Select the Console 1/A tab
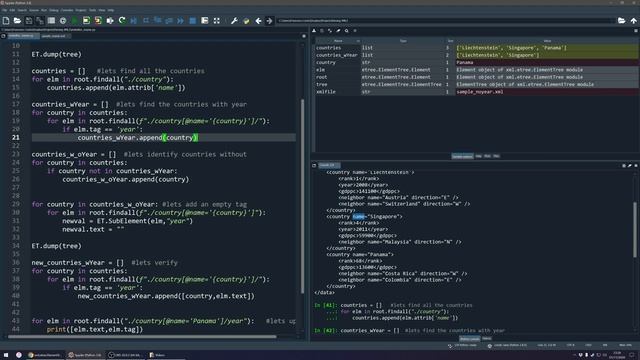The width and height of the screenshot is (640, 360). 328,165
